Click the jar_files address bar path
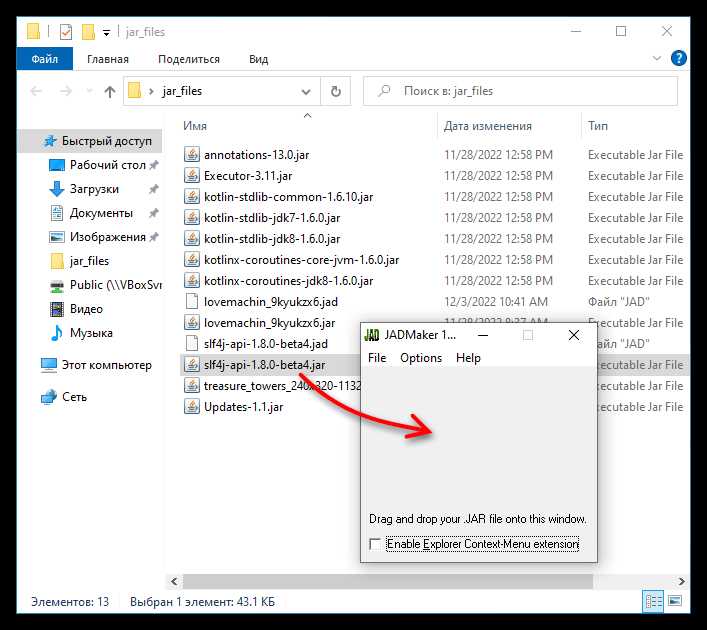 coord(182,91)
